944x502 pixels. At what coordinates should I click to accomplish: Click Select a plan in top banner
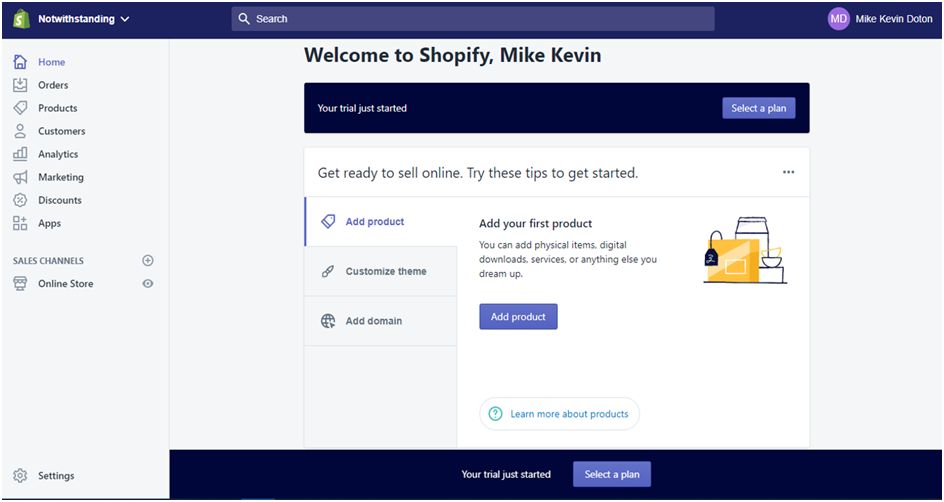coord(758,108)
